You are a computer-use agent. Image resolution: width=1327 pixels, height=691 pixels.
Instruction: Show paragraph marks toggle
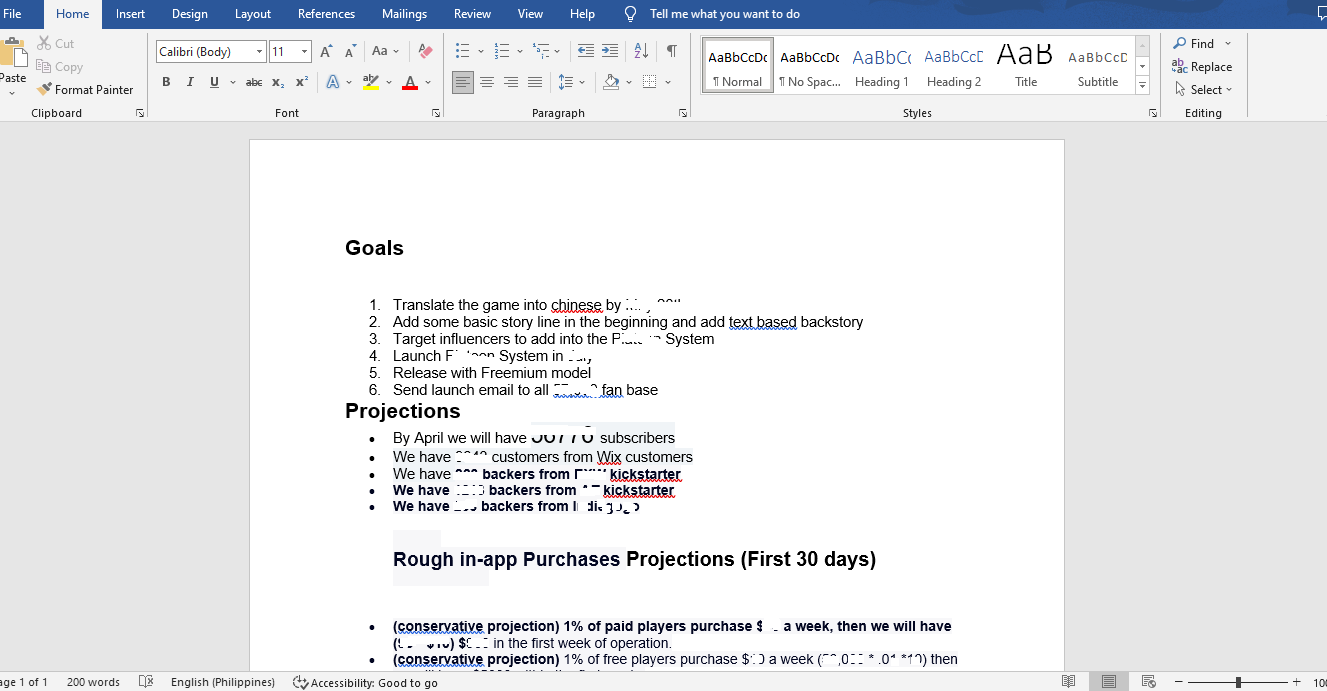click(672, 51)
